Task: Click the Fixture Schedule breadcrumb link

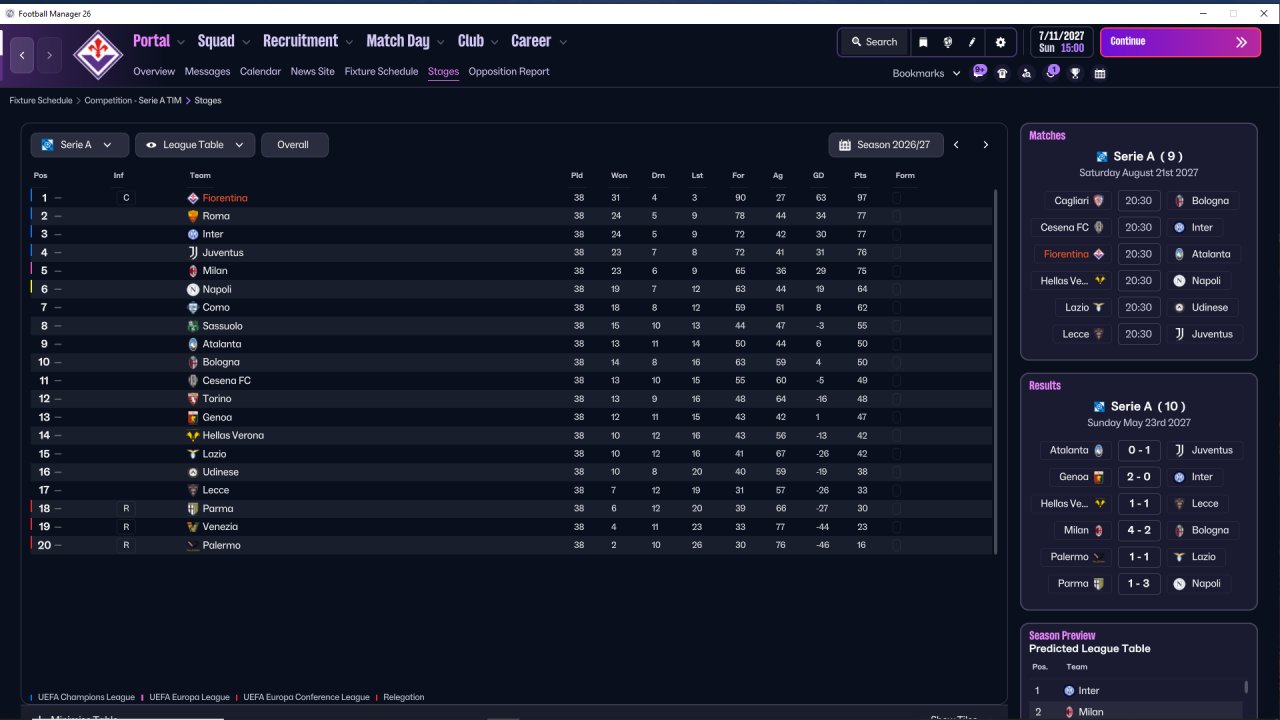Action: 41,101
